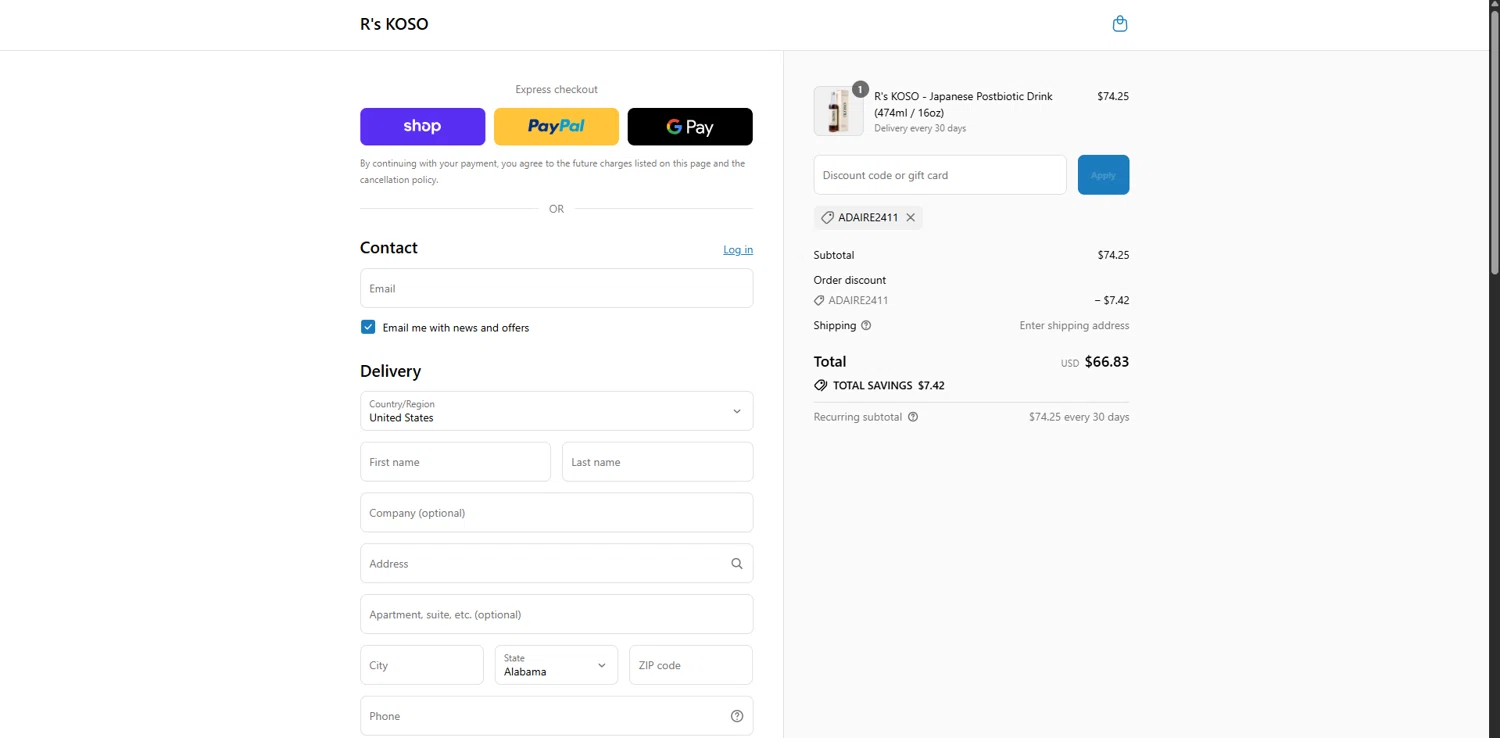Open the State dropdown showing Alabama
This screenshot has width=1500, height=738.
(x=556, y=665)
